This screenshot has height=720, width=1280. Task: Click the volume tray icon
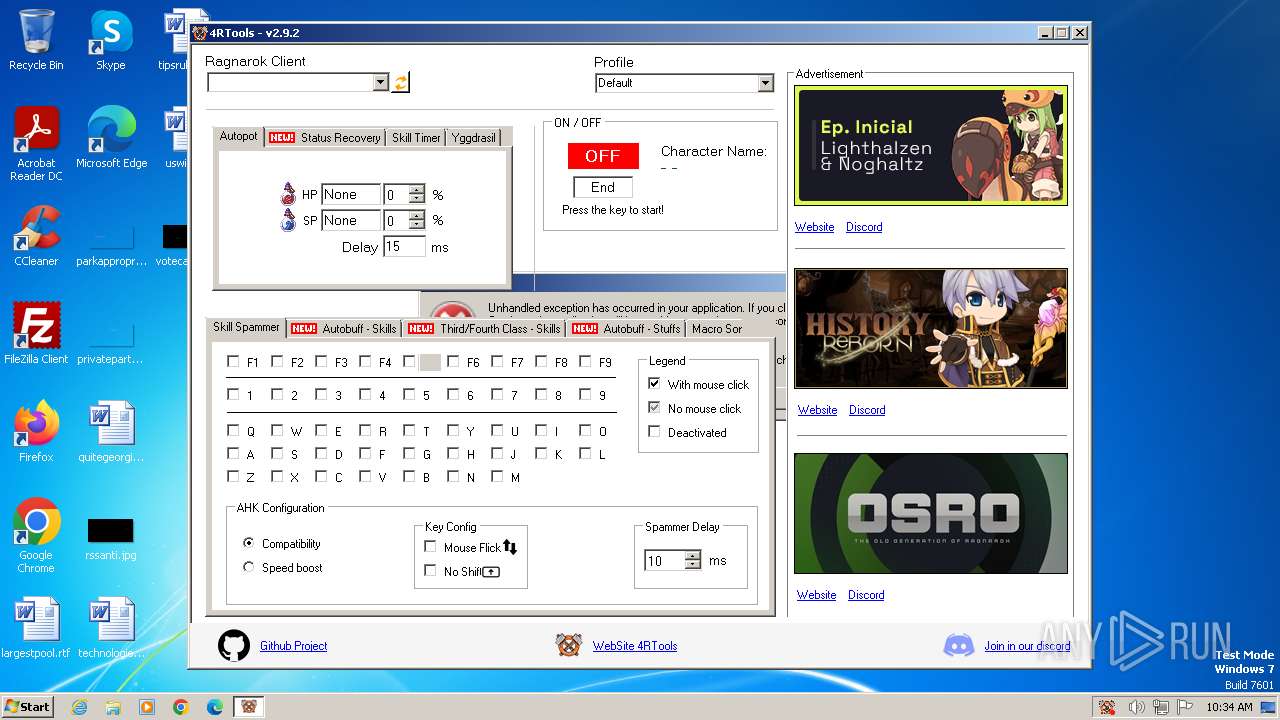(1138, 707)
